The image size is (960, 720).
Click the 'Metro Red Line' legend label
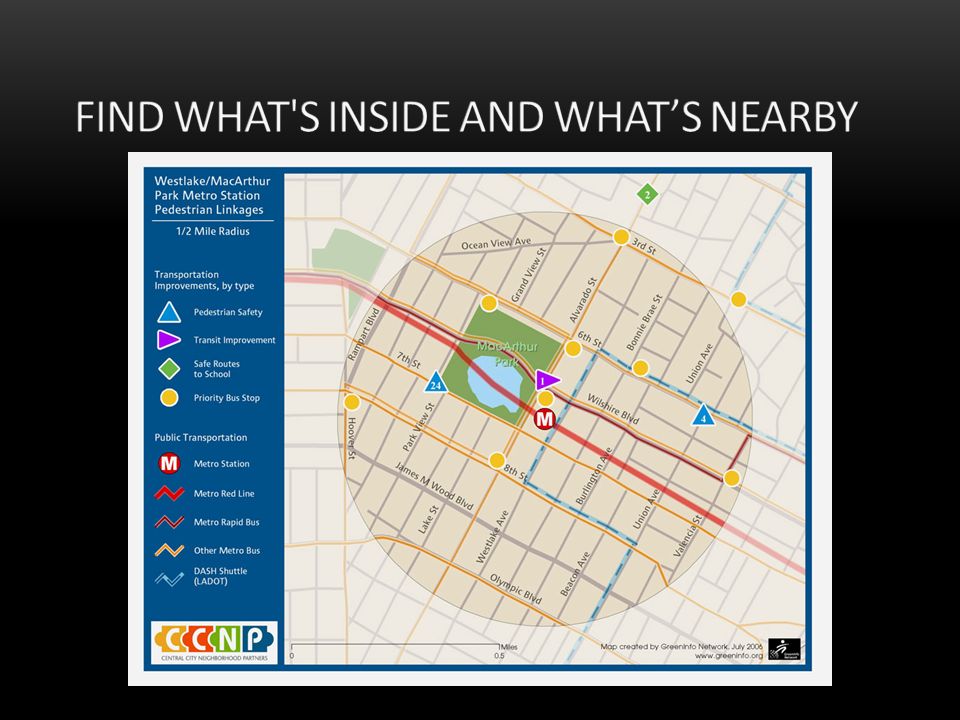[224, 493]
